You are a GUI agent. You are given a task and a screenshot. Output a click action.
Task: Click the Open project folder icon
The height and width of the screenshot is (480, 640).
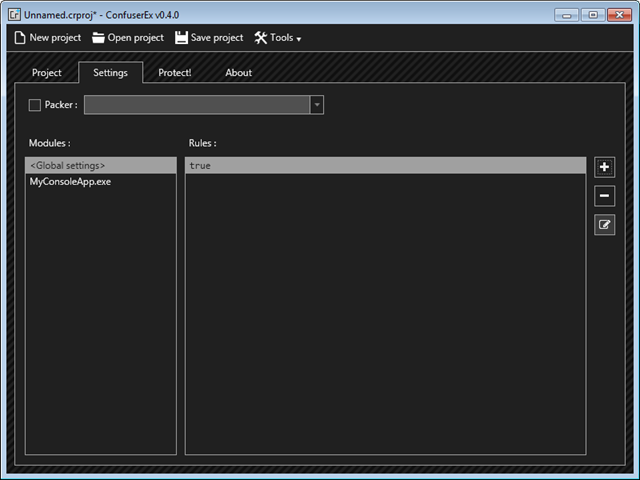pos(98,38)
